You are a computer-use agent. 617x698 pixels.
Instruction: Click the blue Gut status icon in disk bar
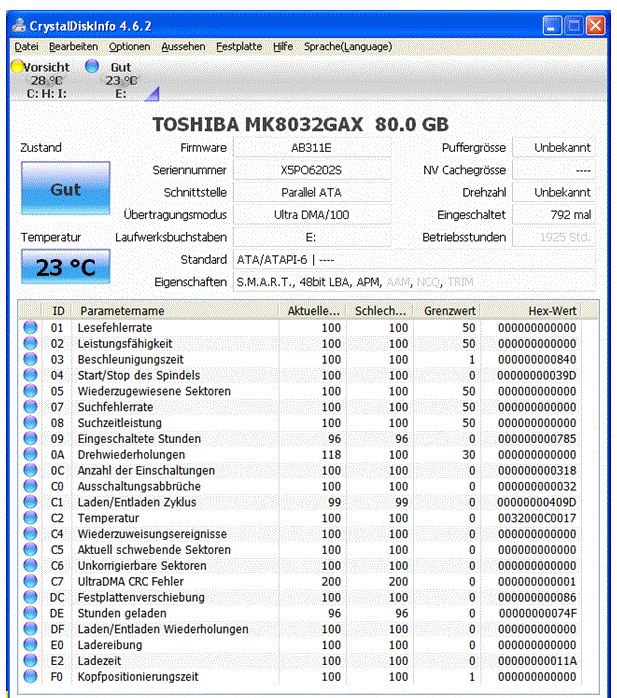pyautogui.click(x=92, y=66)
